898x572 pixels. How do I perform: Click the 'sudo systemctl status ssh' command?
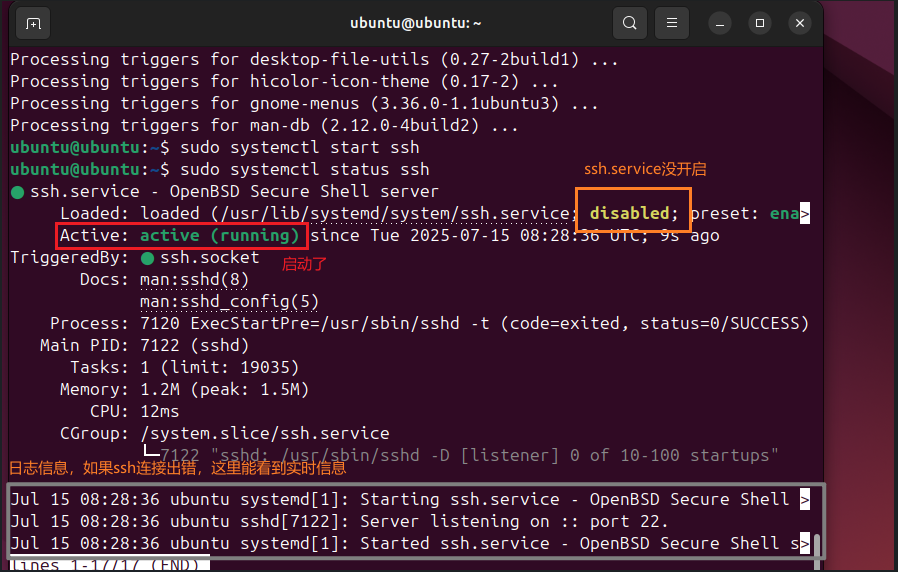305,169
